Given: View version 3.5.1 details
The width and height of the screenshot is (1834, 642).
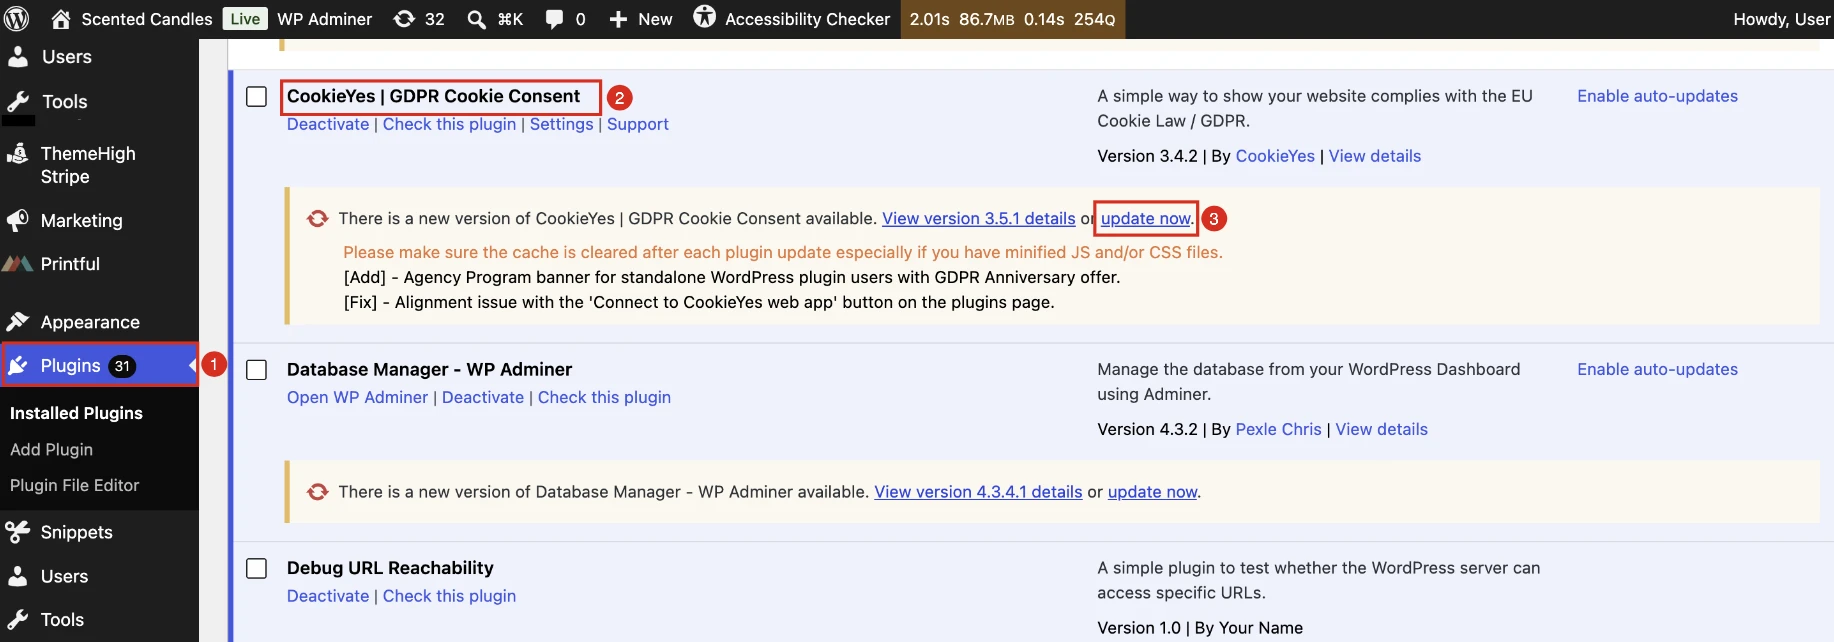Looking at the screenshot, I should tap(978, 218).
